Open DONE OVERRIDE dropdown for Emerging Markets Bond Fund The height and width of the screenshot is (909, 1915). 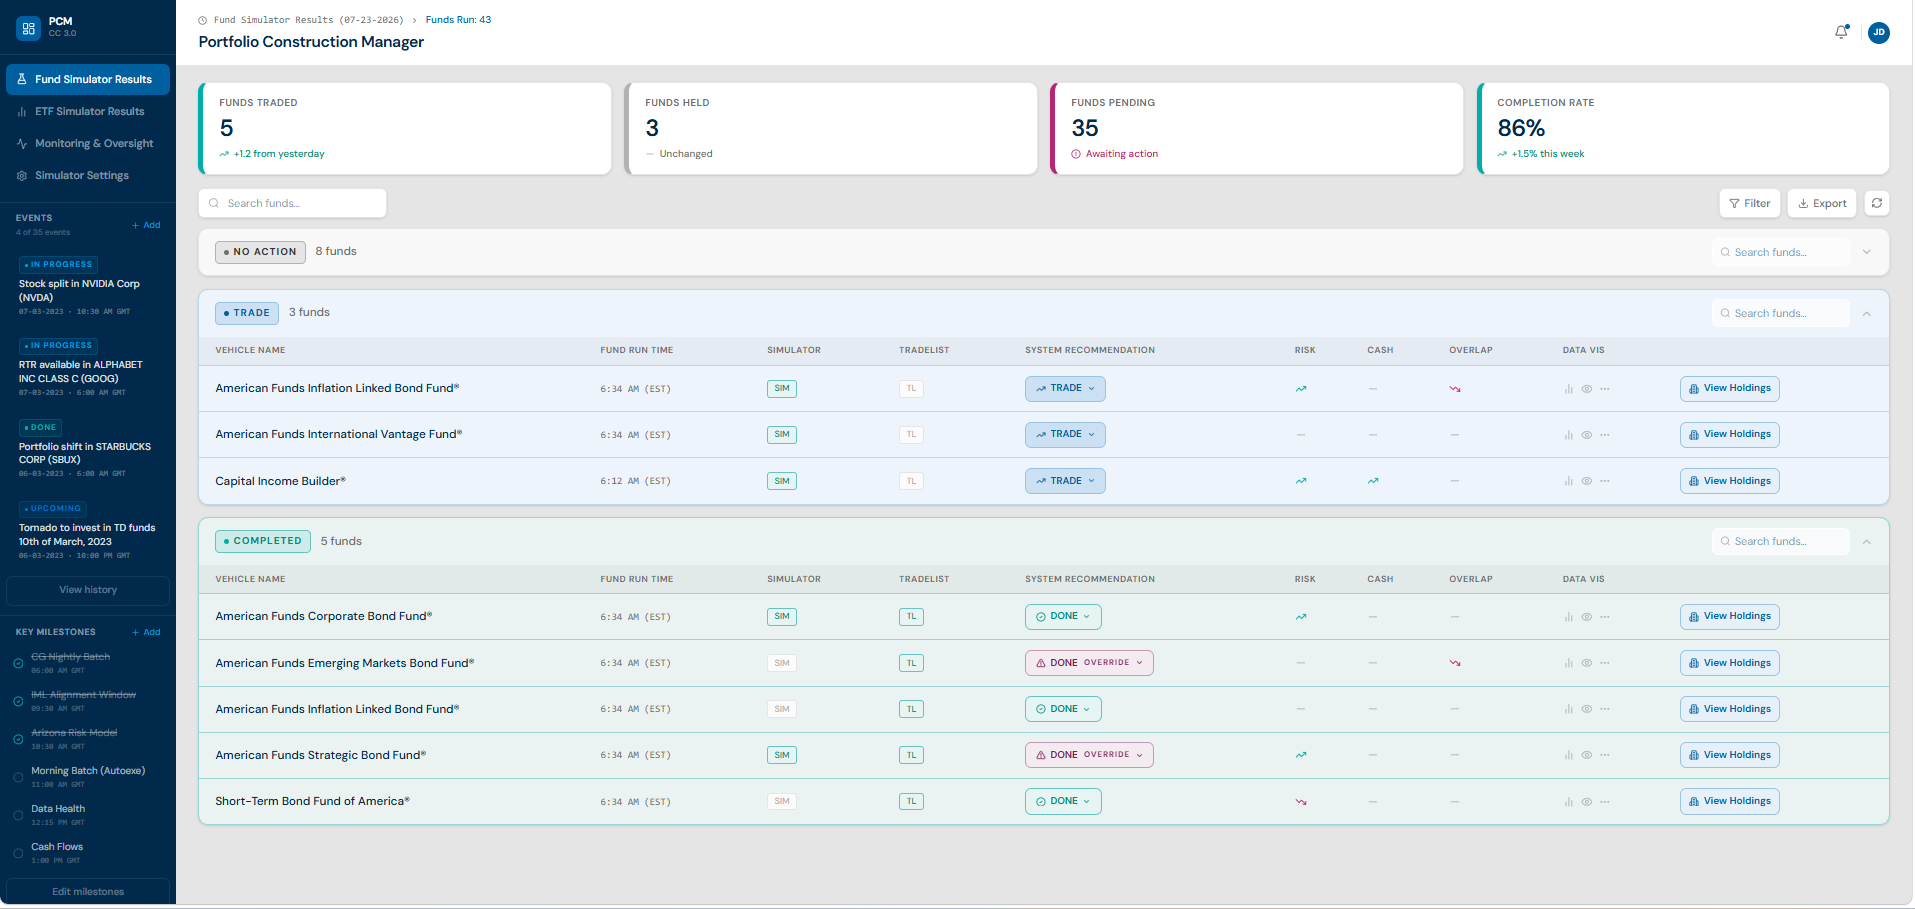tap(1089, 663)
